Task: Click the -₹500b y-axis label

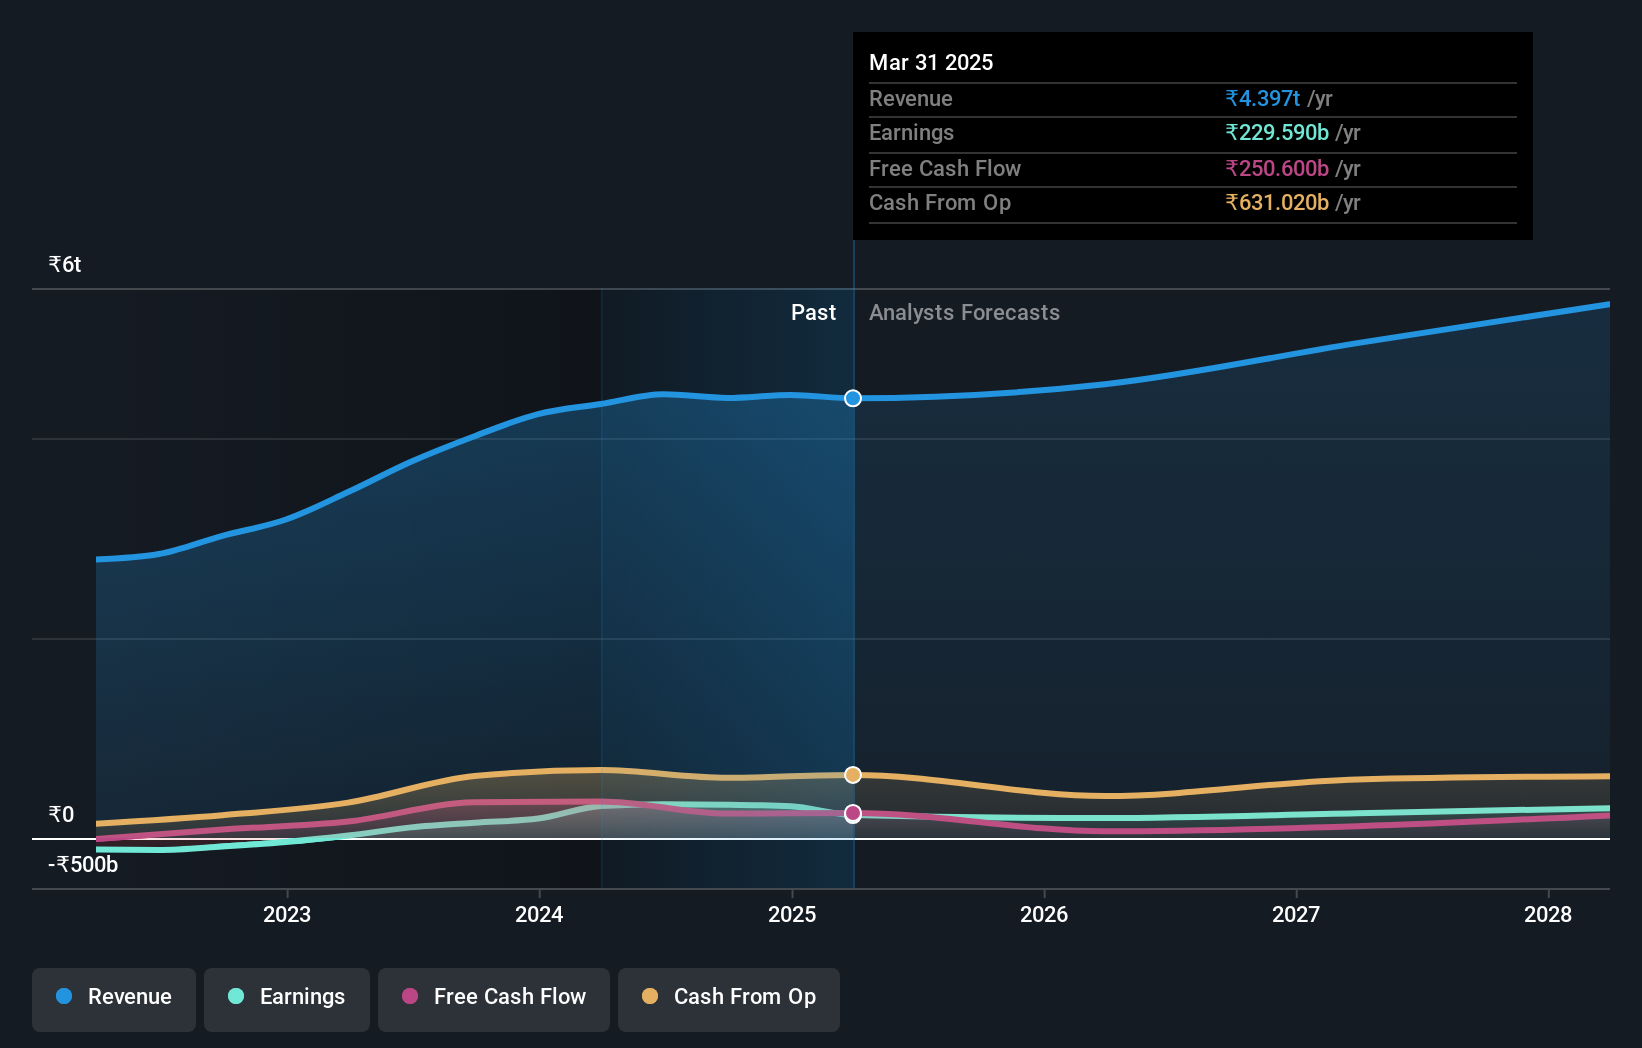Action: click(x=83, y=864)
